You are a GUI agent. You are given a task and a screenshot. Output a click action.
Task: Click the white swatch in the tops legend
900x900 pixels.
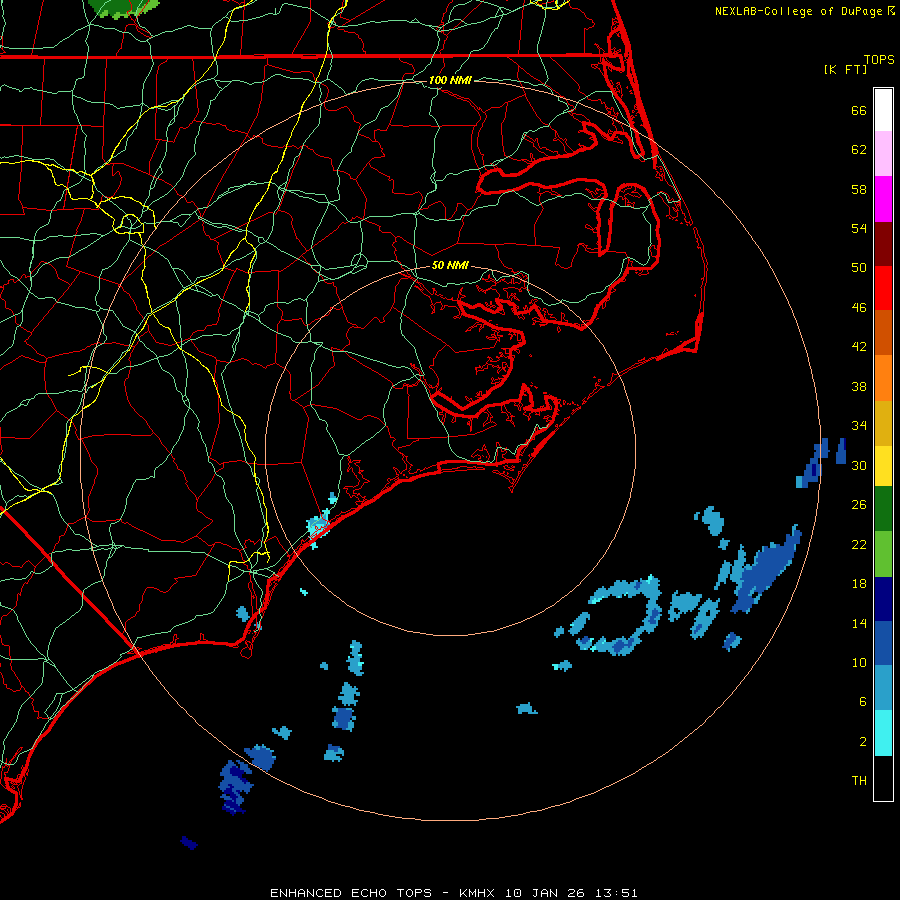(x=883, y=110)
